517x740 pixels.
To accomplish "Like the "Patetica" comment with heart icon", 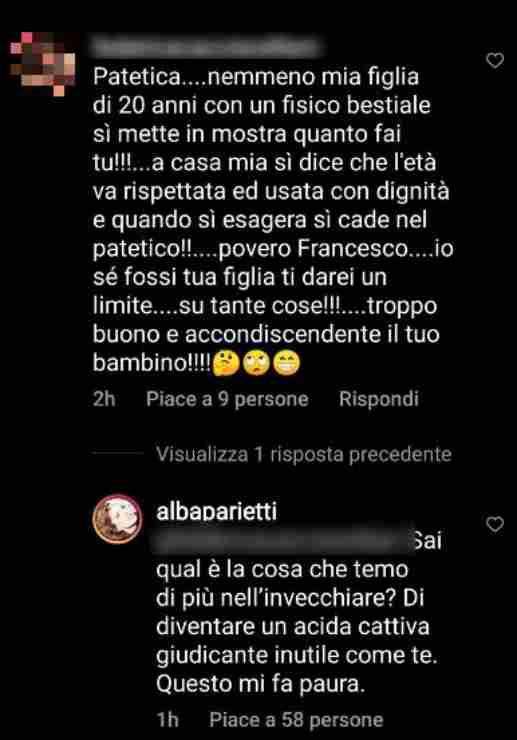I will [x=495, y=60].
